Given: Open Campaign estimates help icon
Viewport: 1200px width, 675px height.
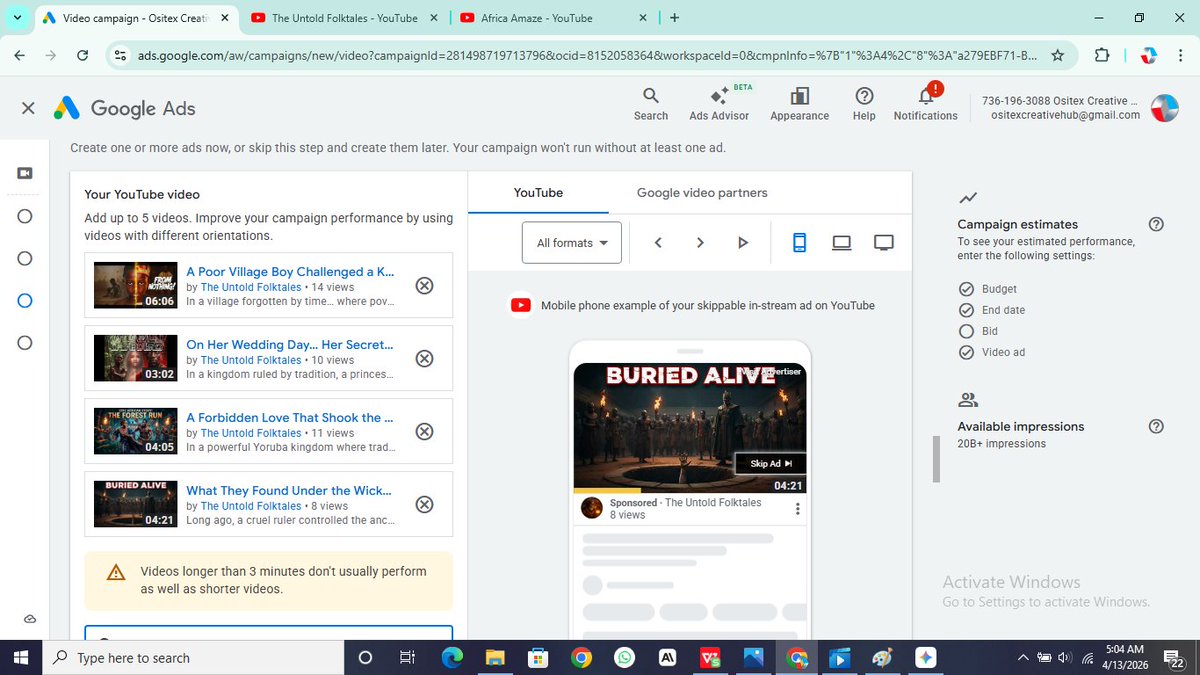Looking at the screenshot, I should tap(1156, 224).
